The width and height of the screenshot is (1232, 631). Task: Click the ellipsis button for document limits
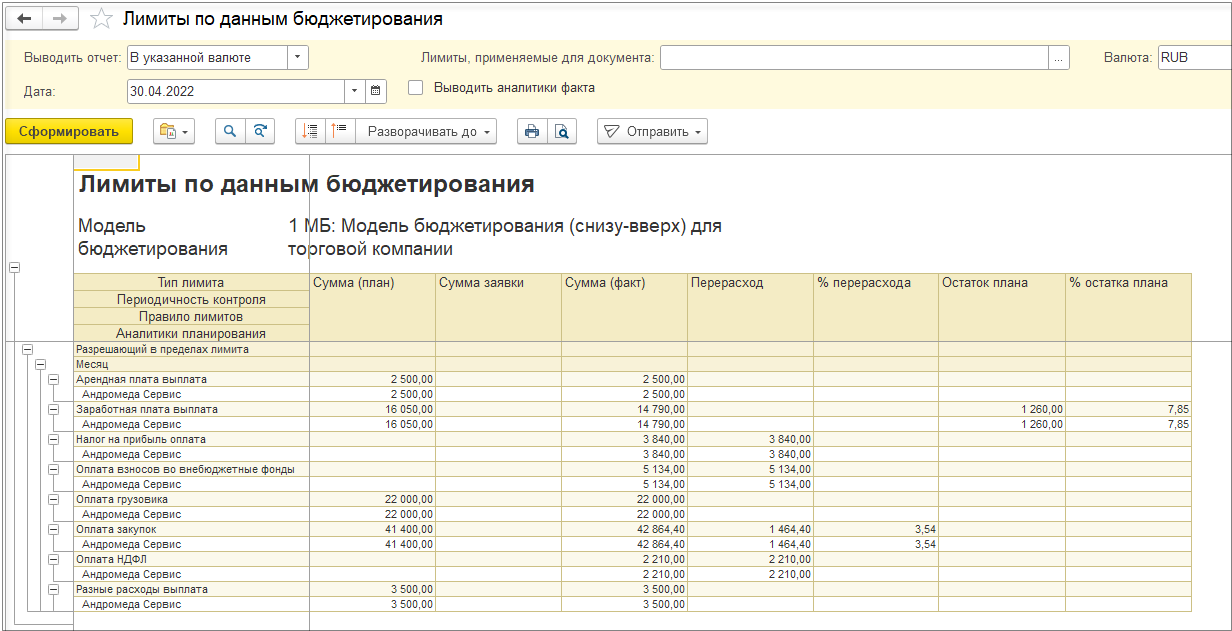pos(1059,58)
